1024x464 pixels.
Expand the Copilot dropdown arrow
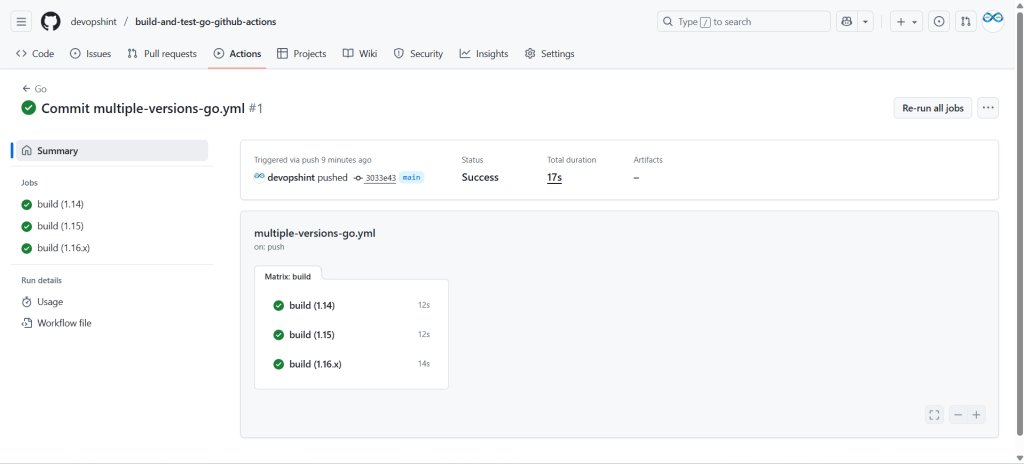[865, 22]
